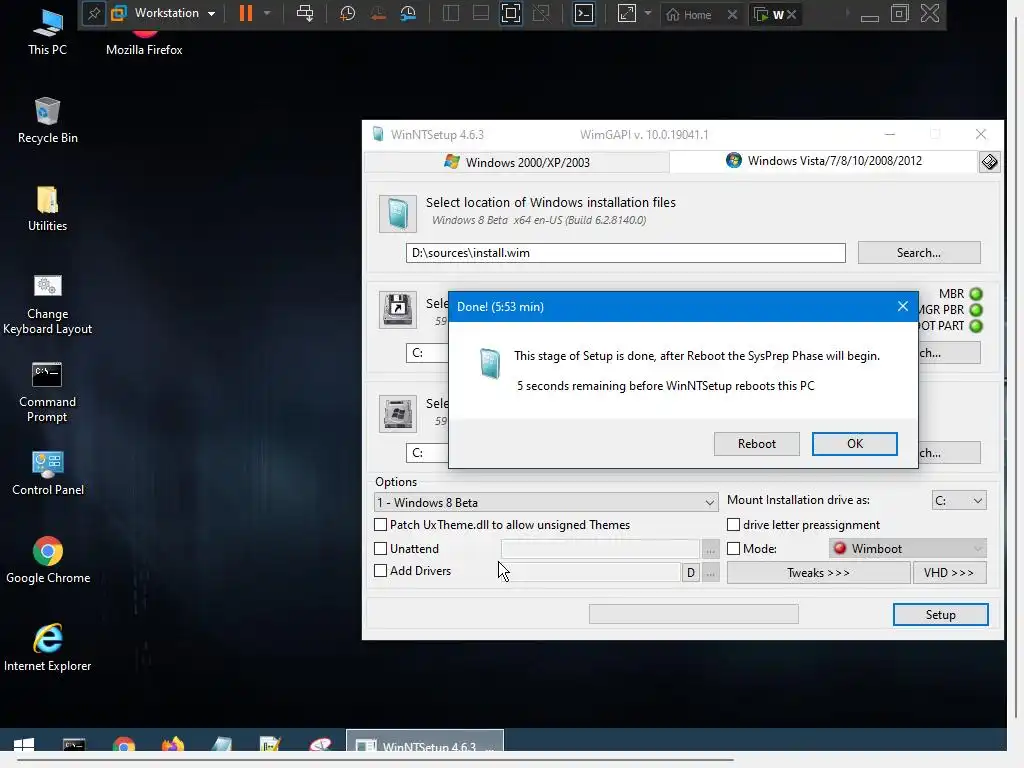
Task: Open the console view
Action: click(x=584, y=13)
